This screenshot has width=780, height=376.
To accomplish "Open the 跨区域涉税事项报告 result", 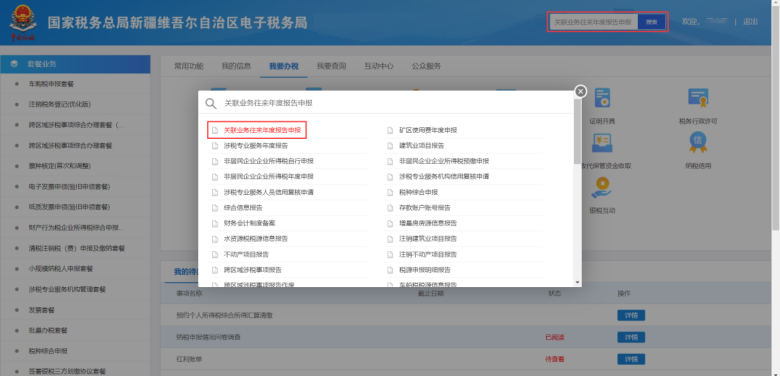I will 253,270.
